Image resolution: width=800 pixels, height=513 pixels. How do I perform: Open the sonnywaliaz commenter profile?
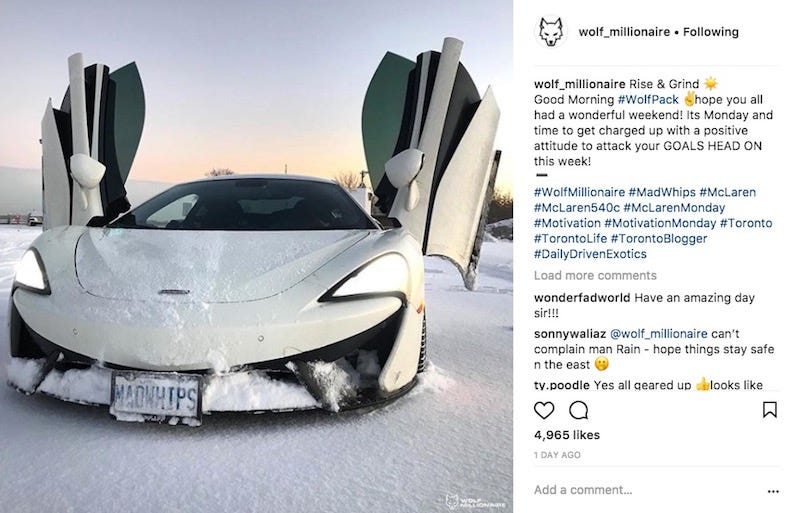pyautogui.click(x=570, y=334)
